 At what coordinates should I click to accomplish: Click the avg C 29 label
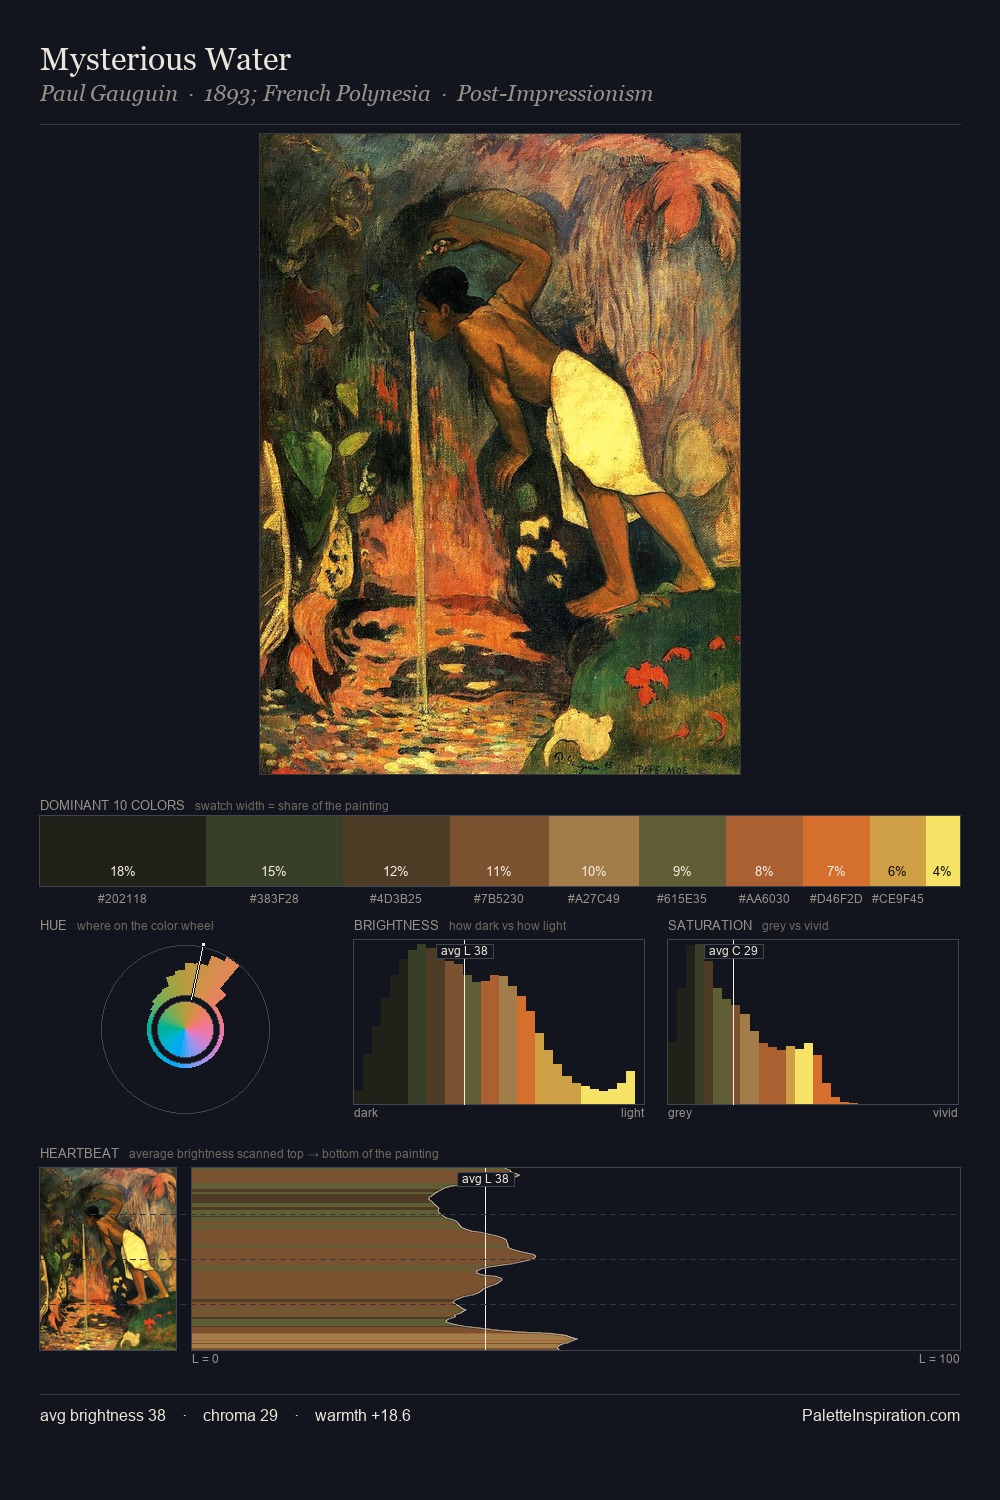pos(734,951)
